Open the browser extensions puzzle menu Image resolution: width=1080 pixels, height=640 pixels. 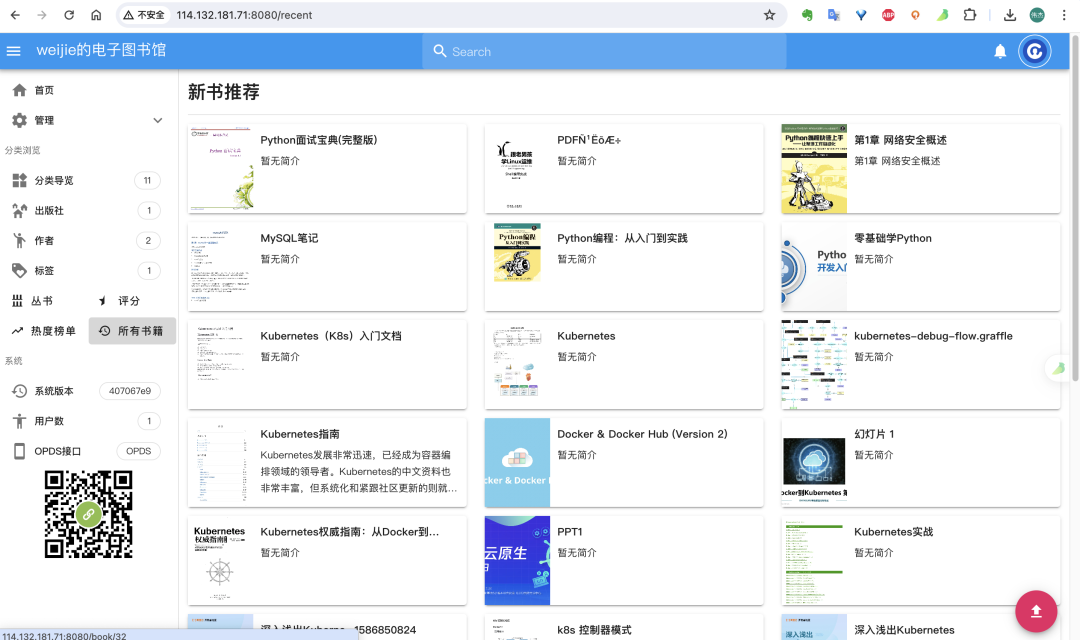click(969, 15)
